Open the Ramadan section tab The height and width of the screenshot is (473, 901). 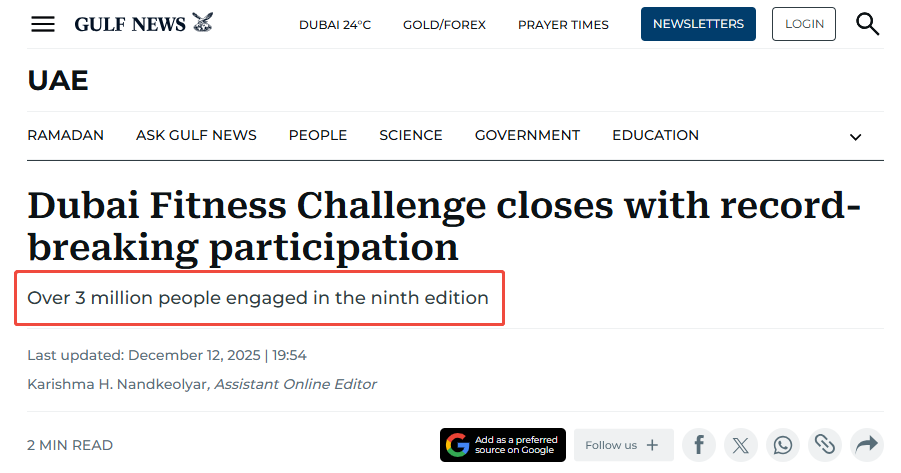tap(65, 135)
